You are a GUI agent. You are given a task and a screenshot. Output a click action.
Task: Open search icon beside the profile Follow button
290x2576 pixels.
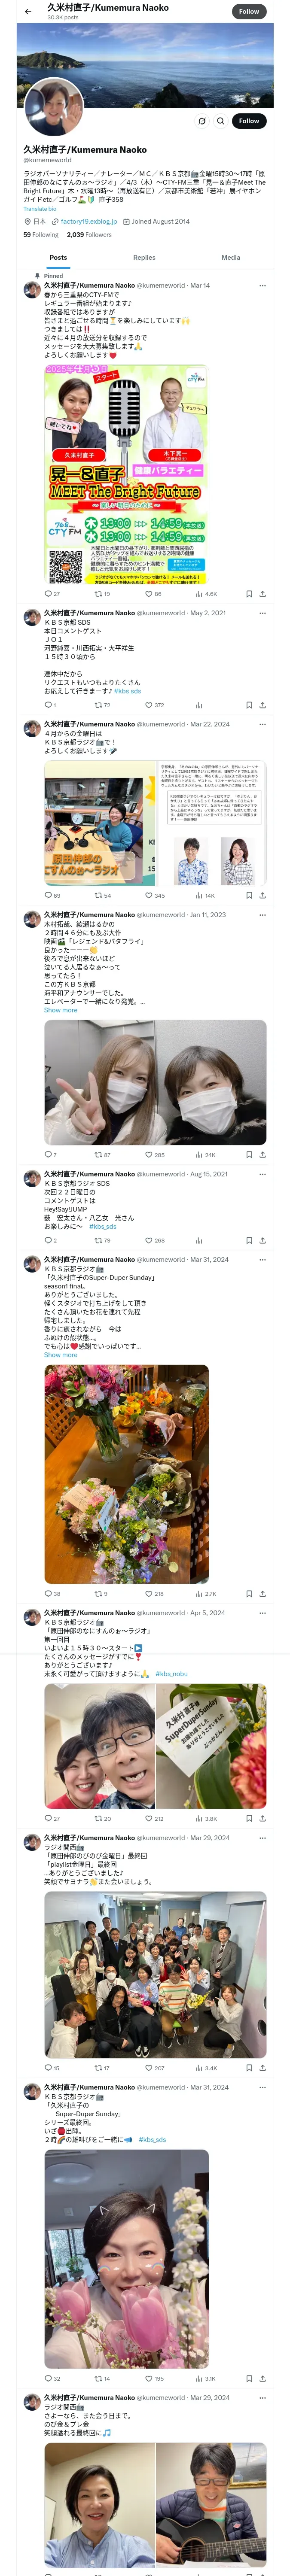tap(221, 121)
